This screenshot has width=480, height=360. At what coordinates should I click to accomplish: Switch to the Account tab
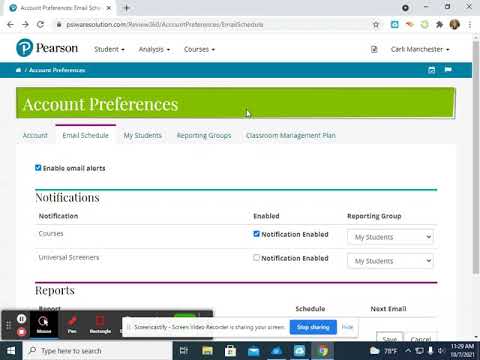35,135
